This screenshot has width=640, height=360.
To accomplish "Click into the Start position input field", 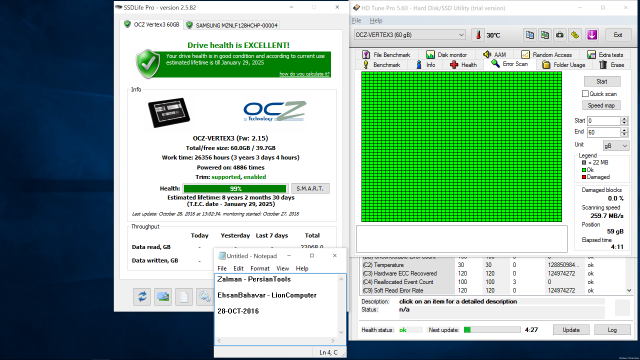I will coord(604,121).
